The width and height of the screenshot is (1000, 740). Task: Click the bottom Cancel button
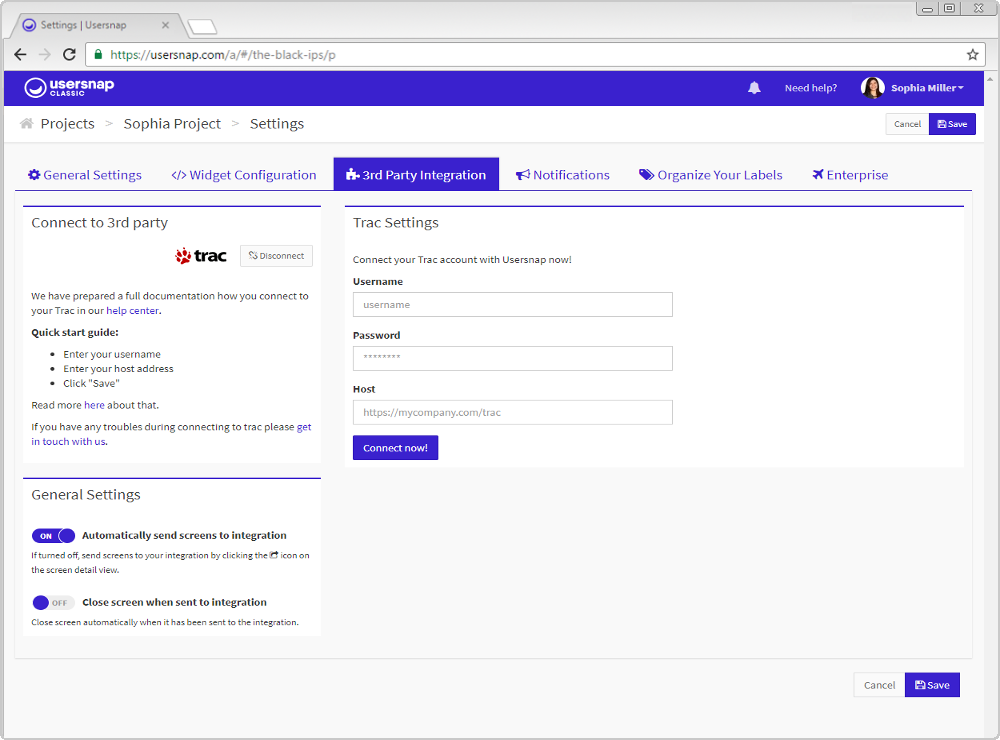[x=879, y=685]
